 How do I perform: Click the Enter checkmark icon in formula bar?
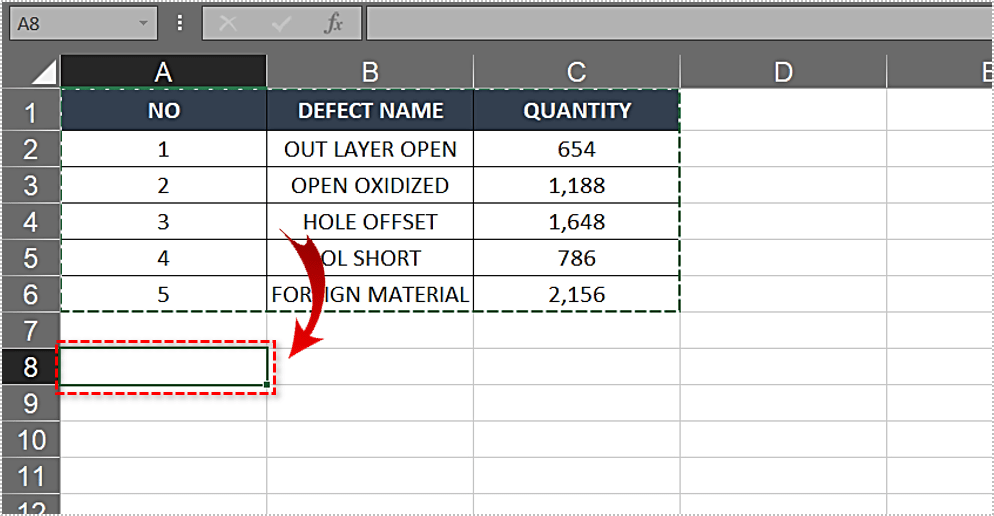281,24
